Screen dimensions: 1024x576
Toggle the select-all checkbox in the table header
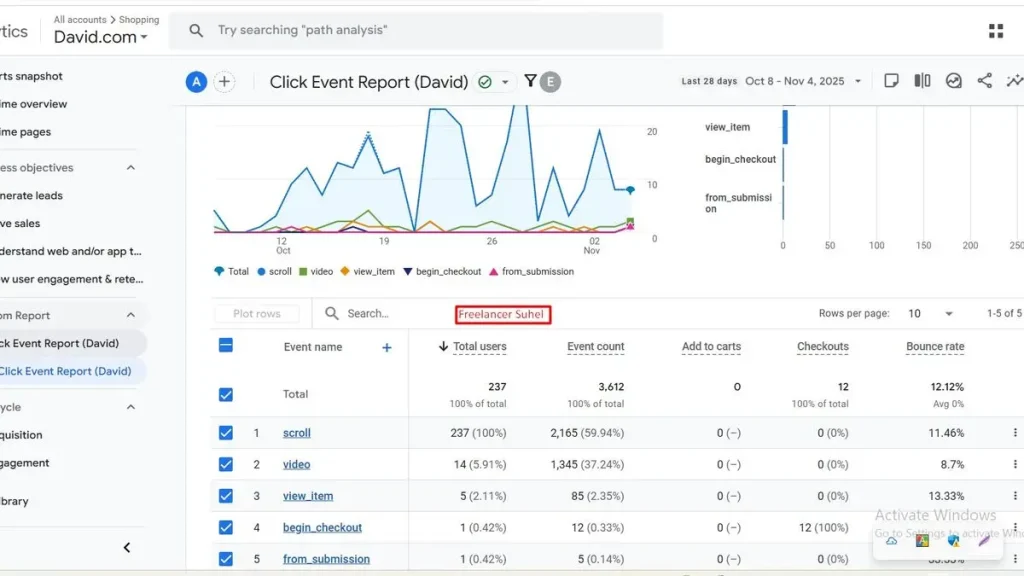pyautogui.click(x=226, y=346)
